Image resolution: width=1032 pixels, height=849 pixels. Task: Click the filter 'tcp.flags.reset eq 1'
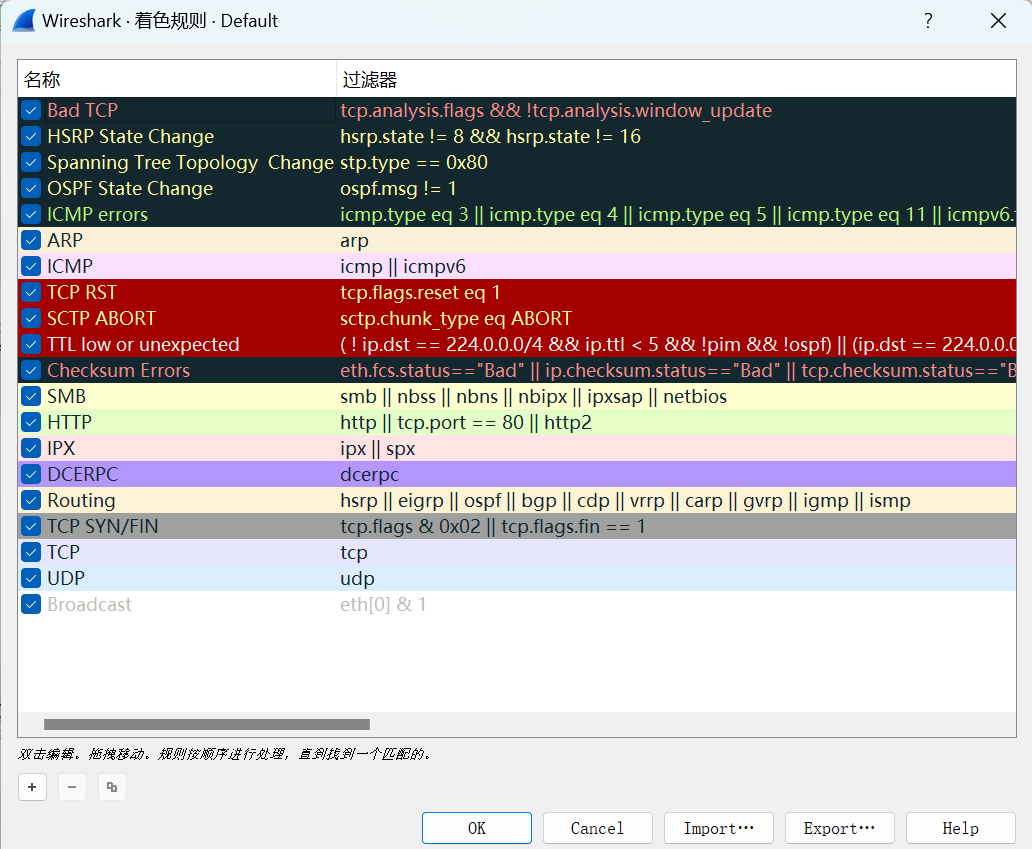[421, 292]
